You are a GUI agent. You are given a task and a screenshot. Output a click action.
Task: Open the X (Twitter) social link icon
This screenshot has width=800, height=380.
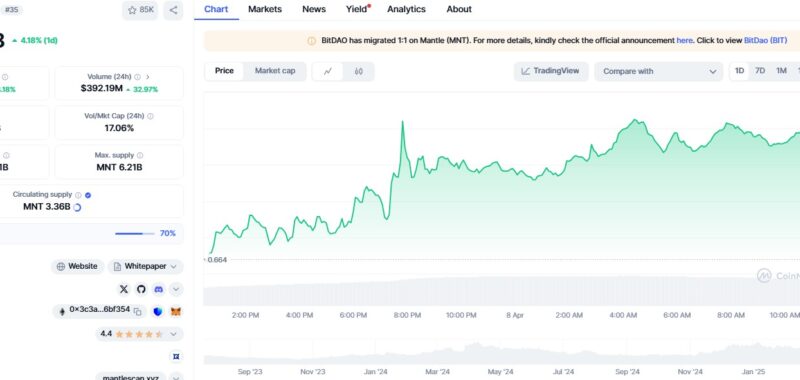point(123,289)
